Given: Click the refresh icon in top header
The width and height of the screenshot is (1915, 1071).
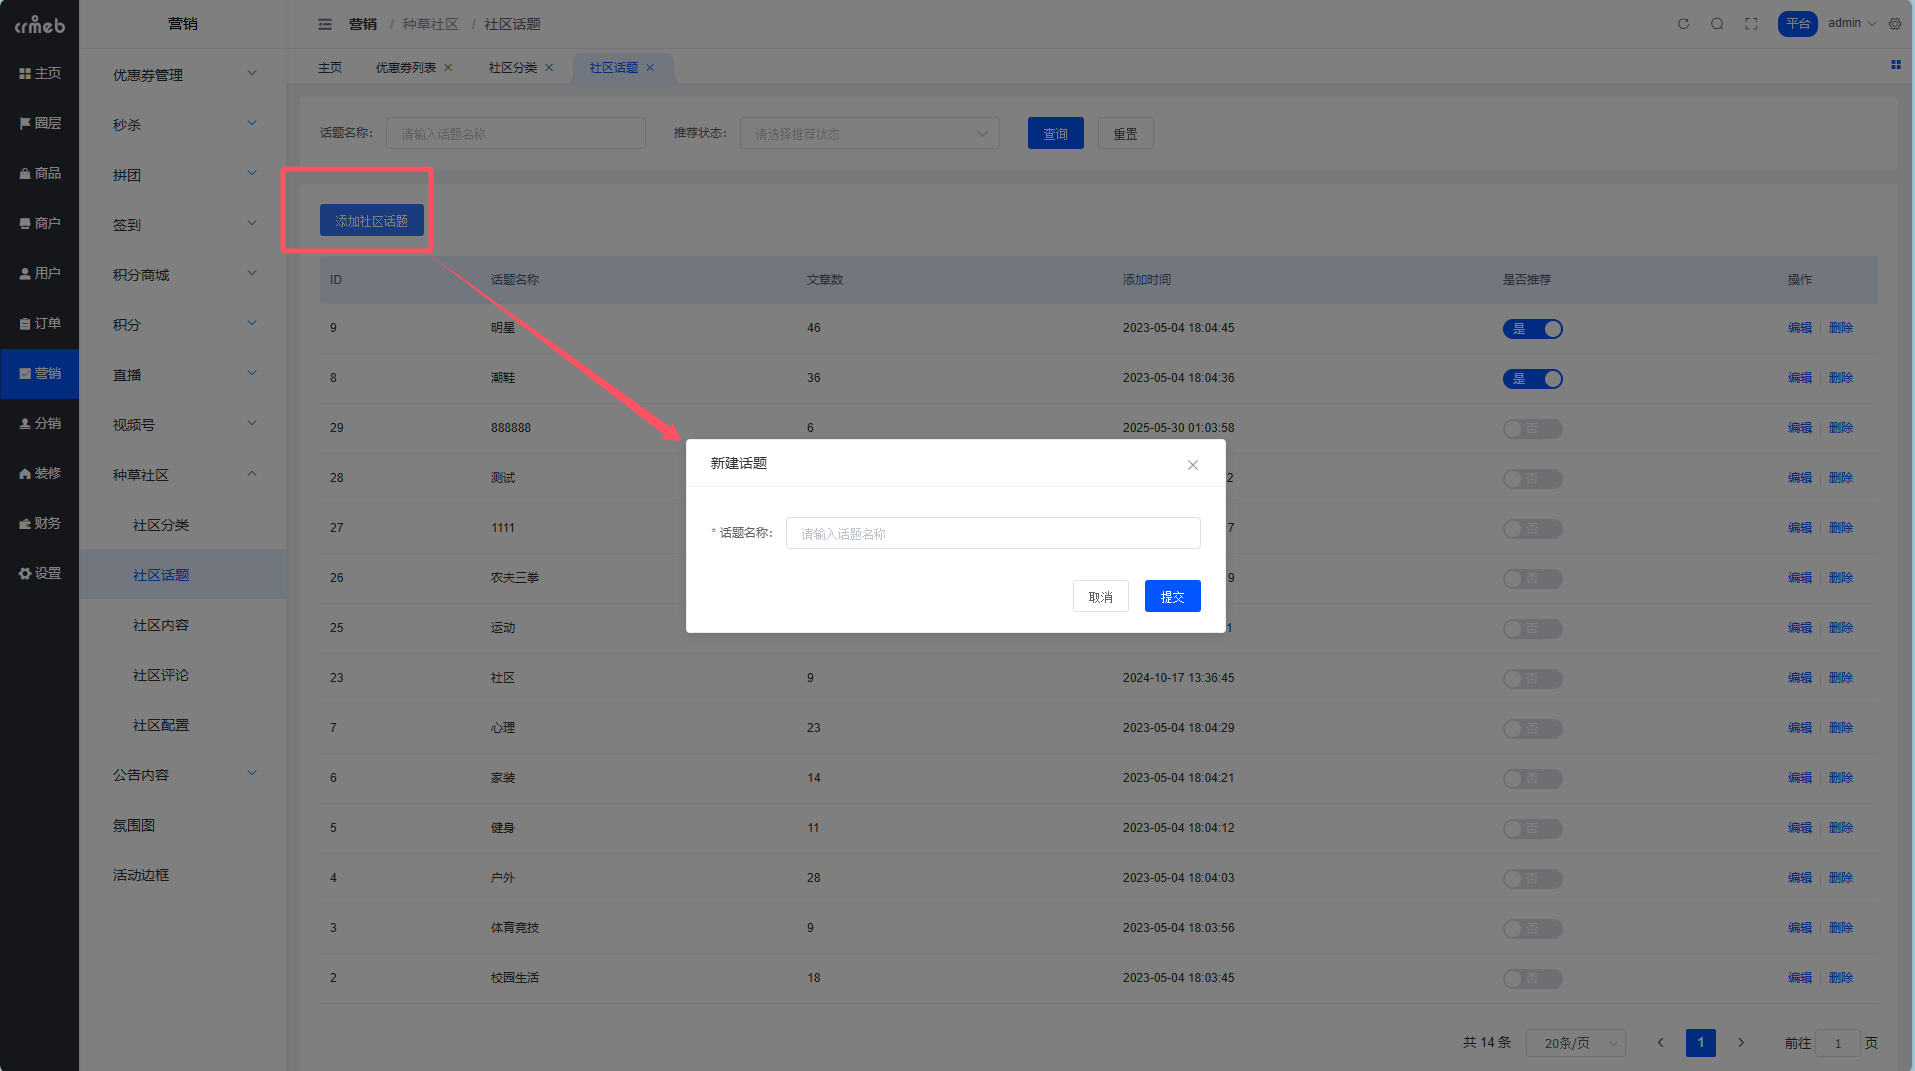Looking at the screenshot, I should (1683, 24).
